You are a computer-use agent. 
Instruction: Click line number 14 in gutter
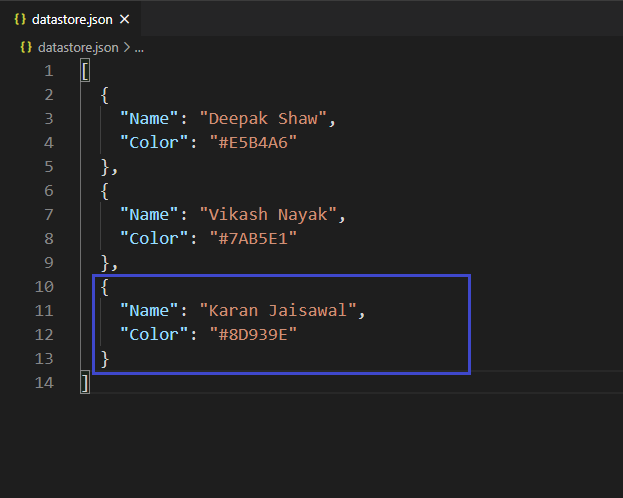[44, 383]
